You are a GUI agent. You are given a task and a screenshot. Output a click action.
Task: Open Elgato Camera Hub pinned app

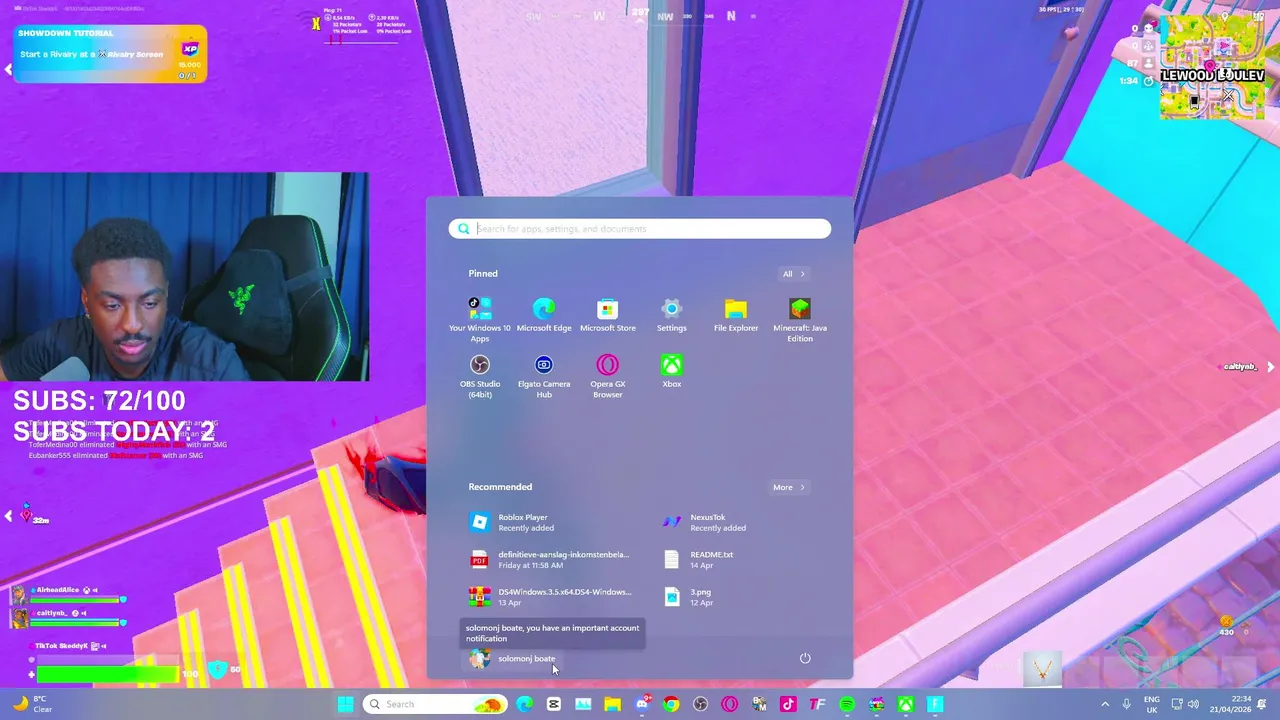click(x=544, y=376)
